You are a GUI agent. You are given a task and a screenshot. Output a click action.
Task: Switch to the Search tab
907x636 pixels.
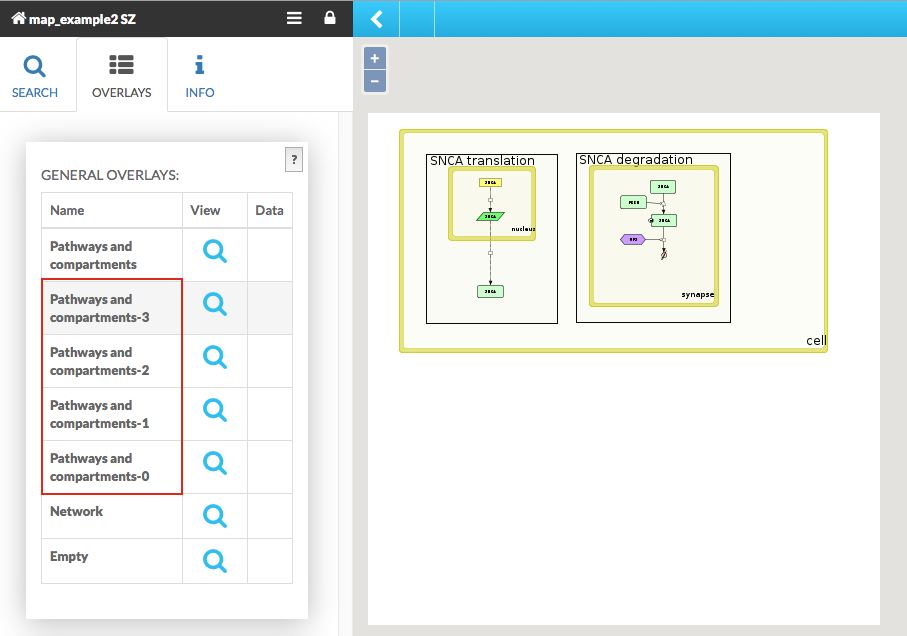(35, 76)
